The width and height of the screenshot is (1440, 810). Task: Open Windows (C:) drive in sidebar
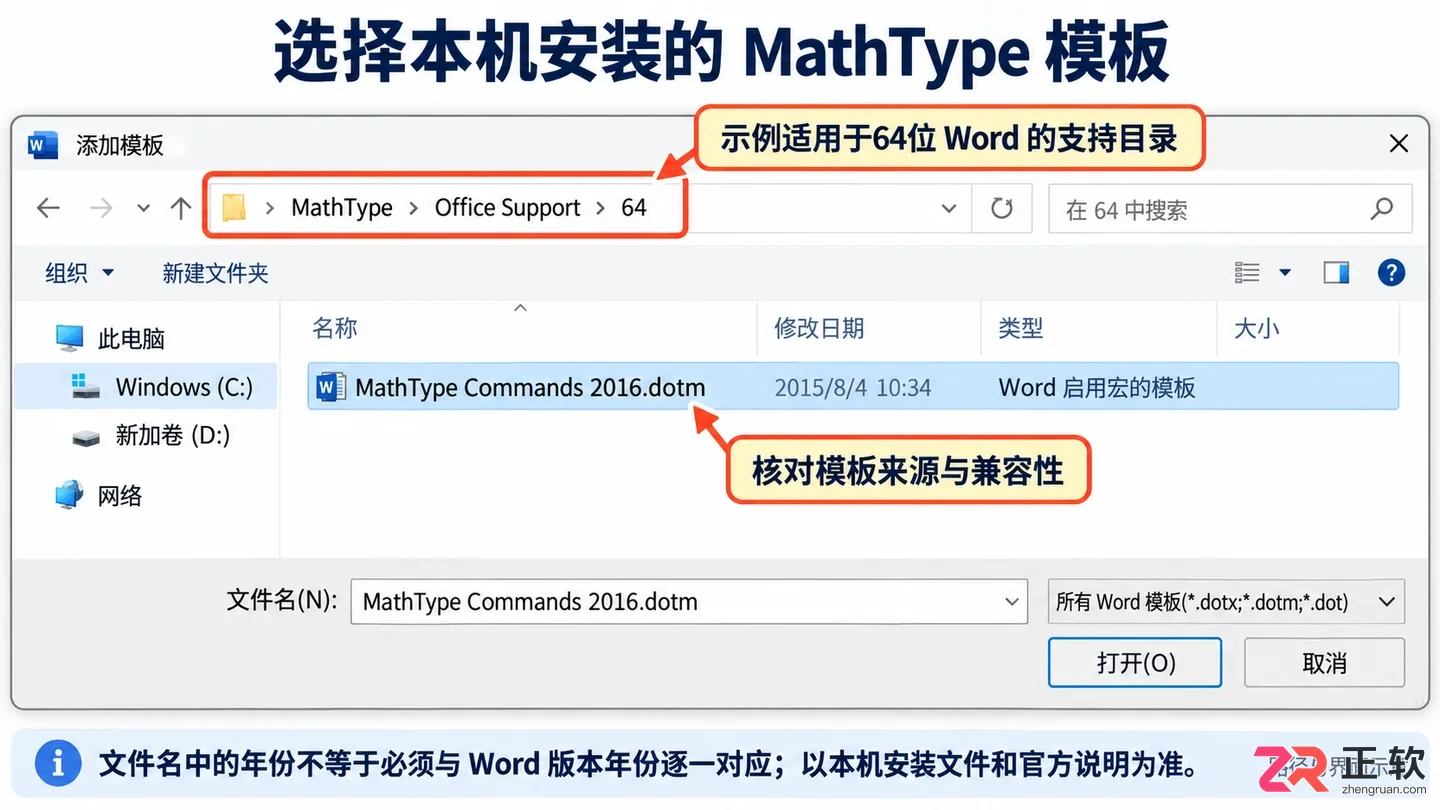click(146, 387)
